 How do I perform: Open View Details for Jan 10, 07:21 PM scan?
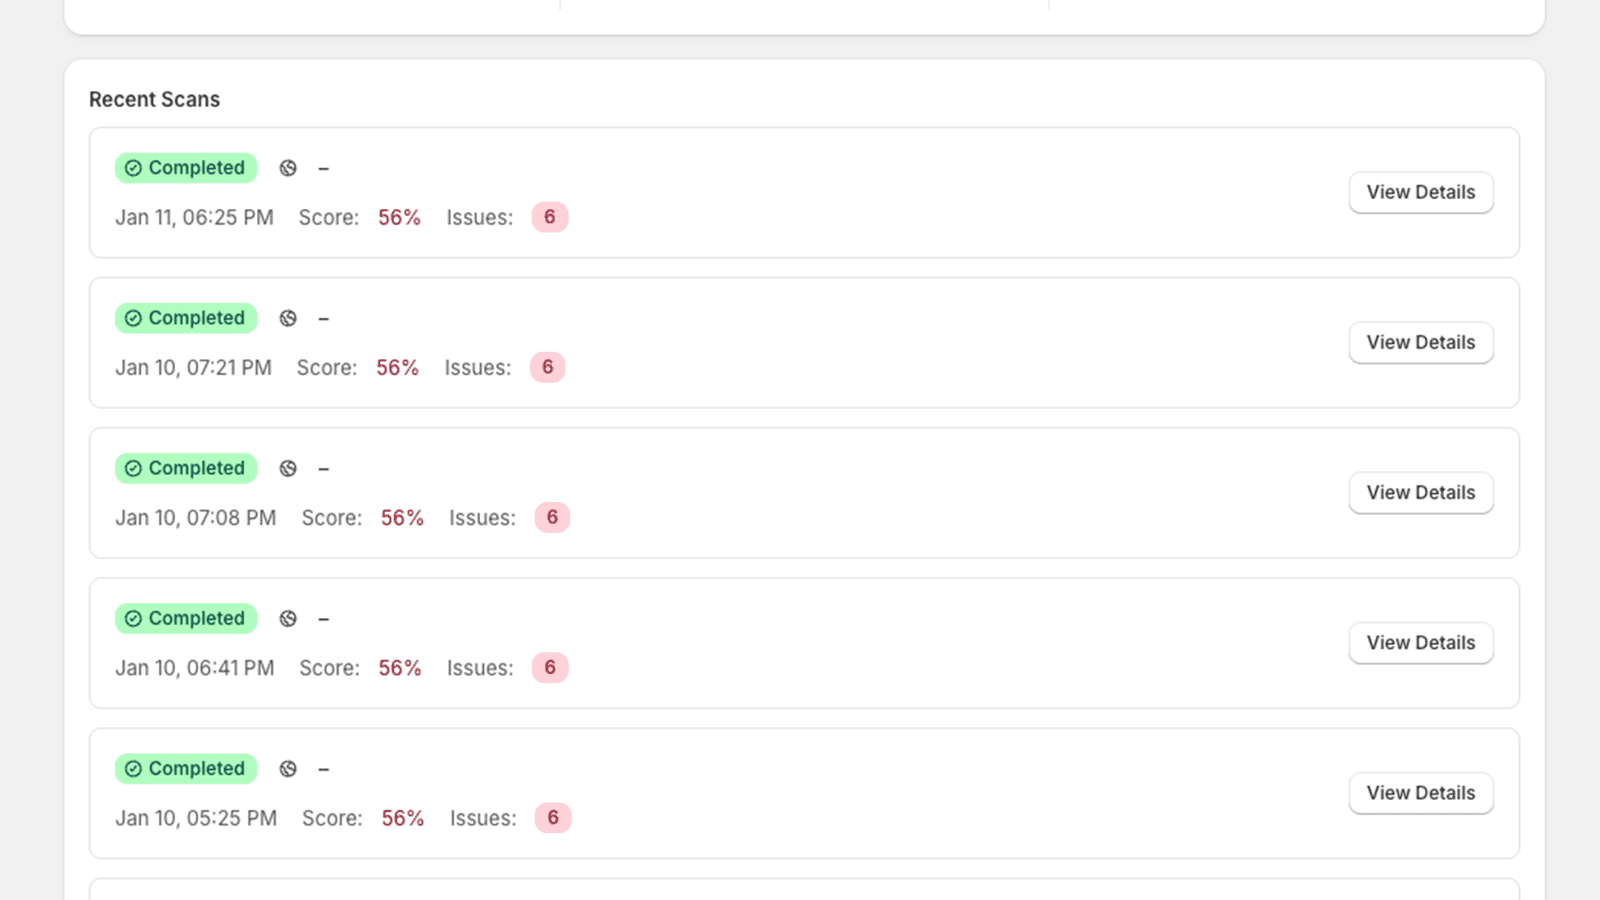(x=1420, y=342)
